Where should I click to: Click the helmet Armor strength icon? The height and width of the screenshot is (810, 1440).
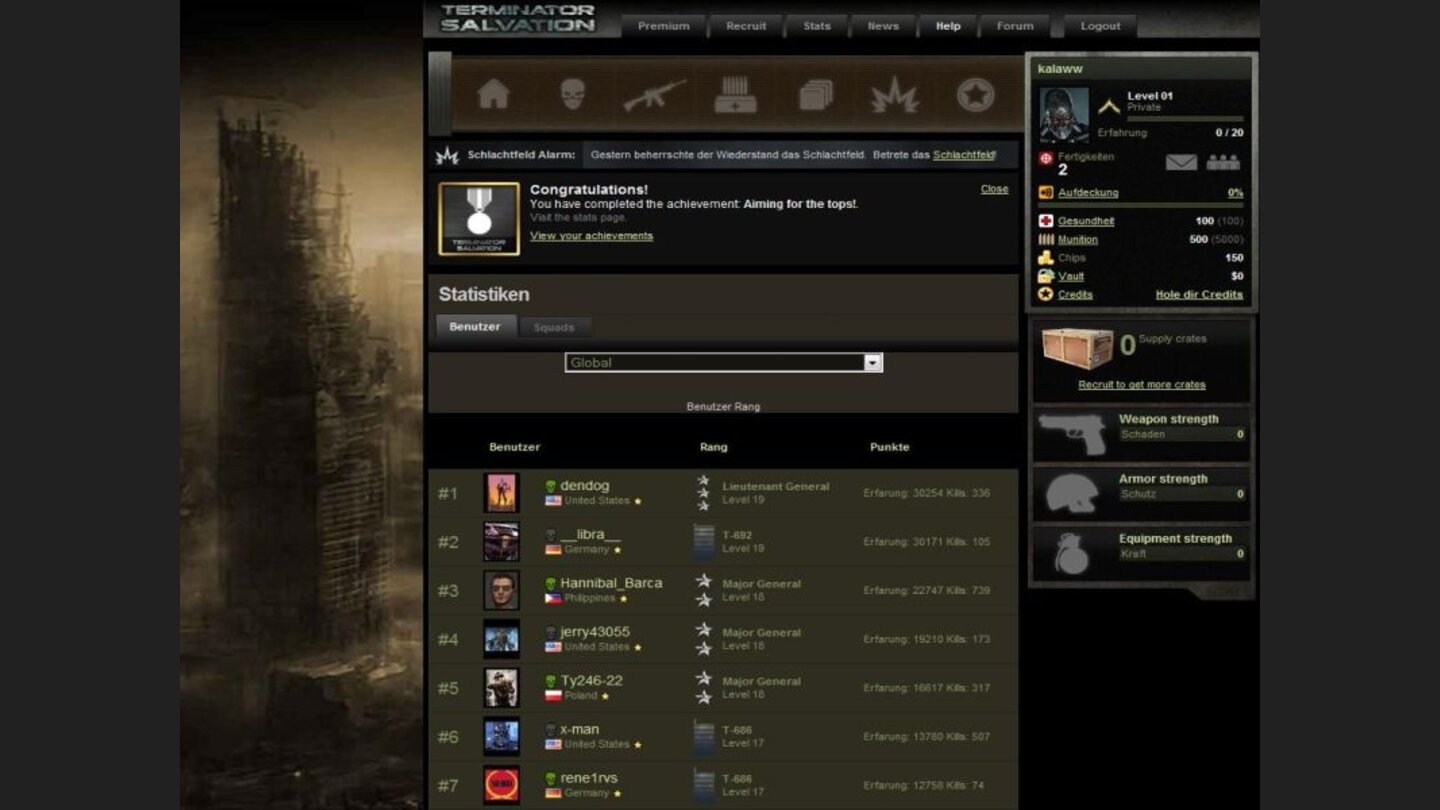pyautogui.click(x=1074, y=493)
